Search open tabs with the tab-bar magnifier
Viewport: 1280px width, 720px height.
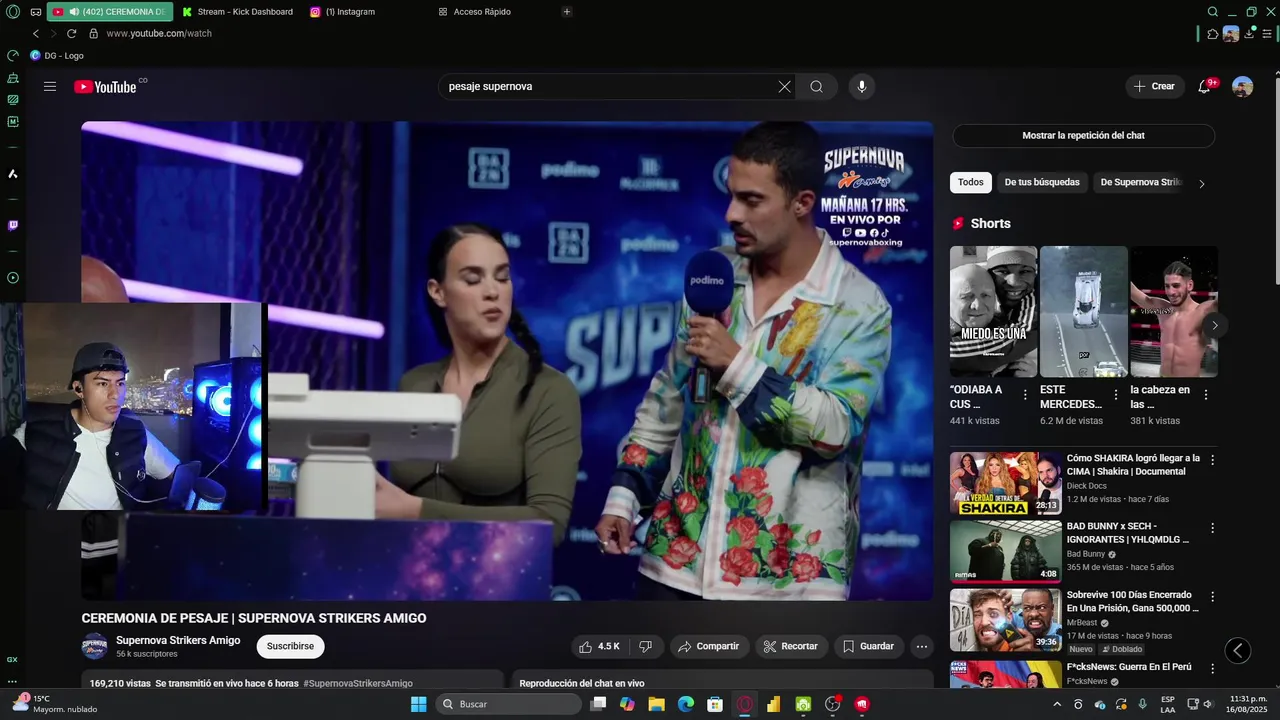click(x=1213, y=12)
